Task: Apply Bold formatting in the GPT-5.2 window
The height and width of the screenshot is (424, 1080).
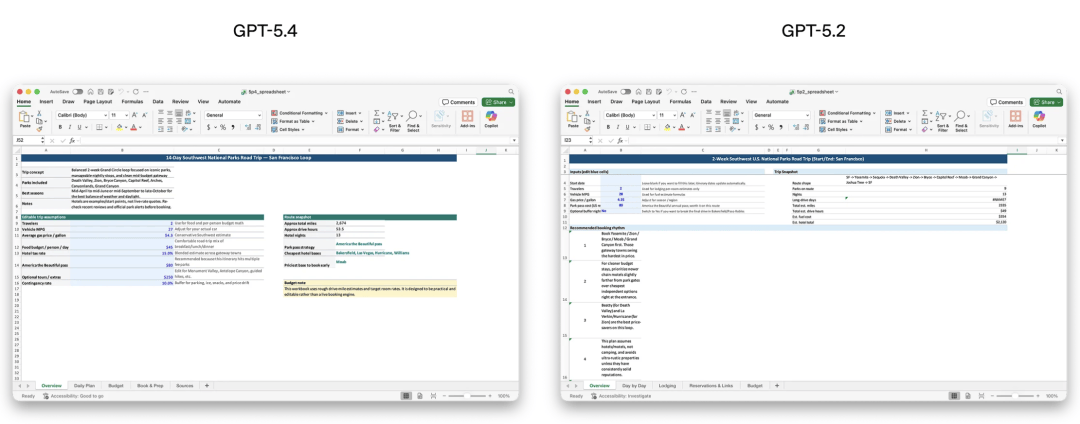Action: click(608, 128)
